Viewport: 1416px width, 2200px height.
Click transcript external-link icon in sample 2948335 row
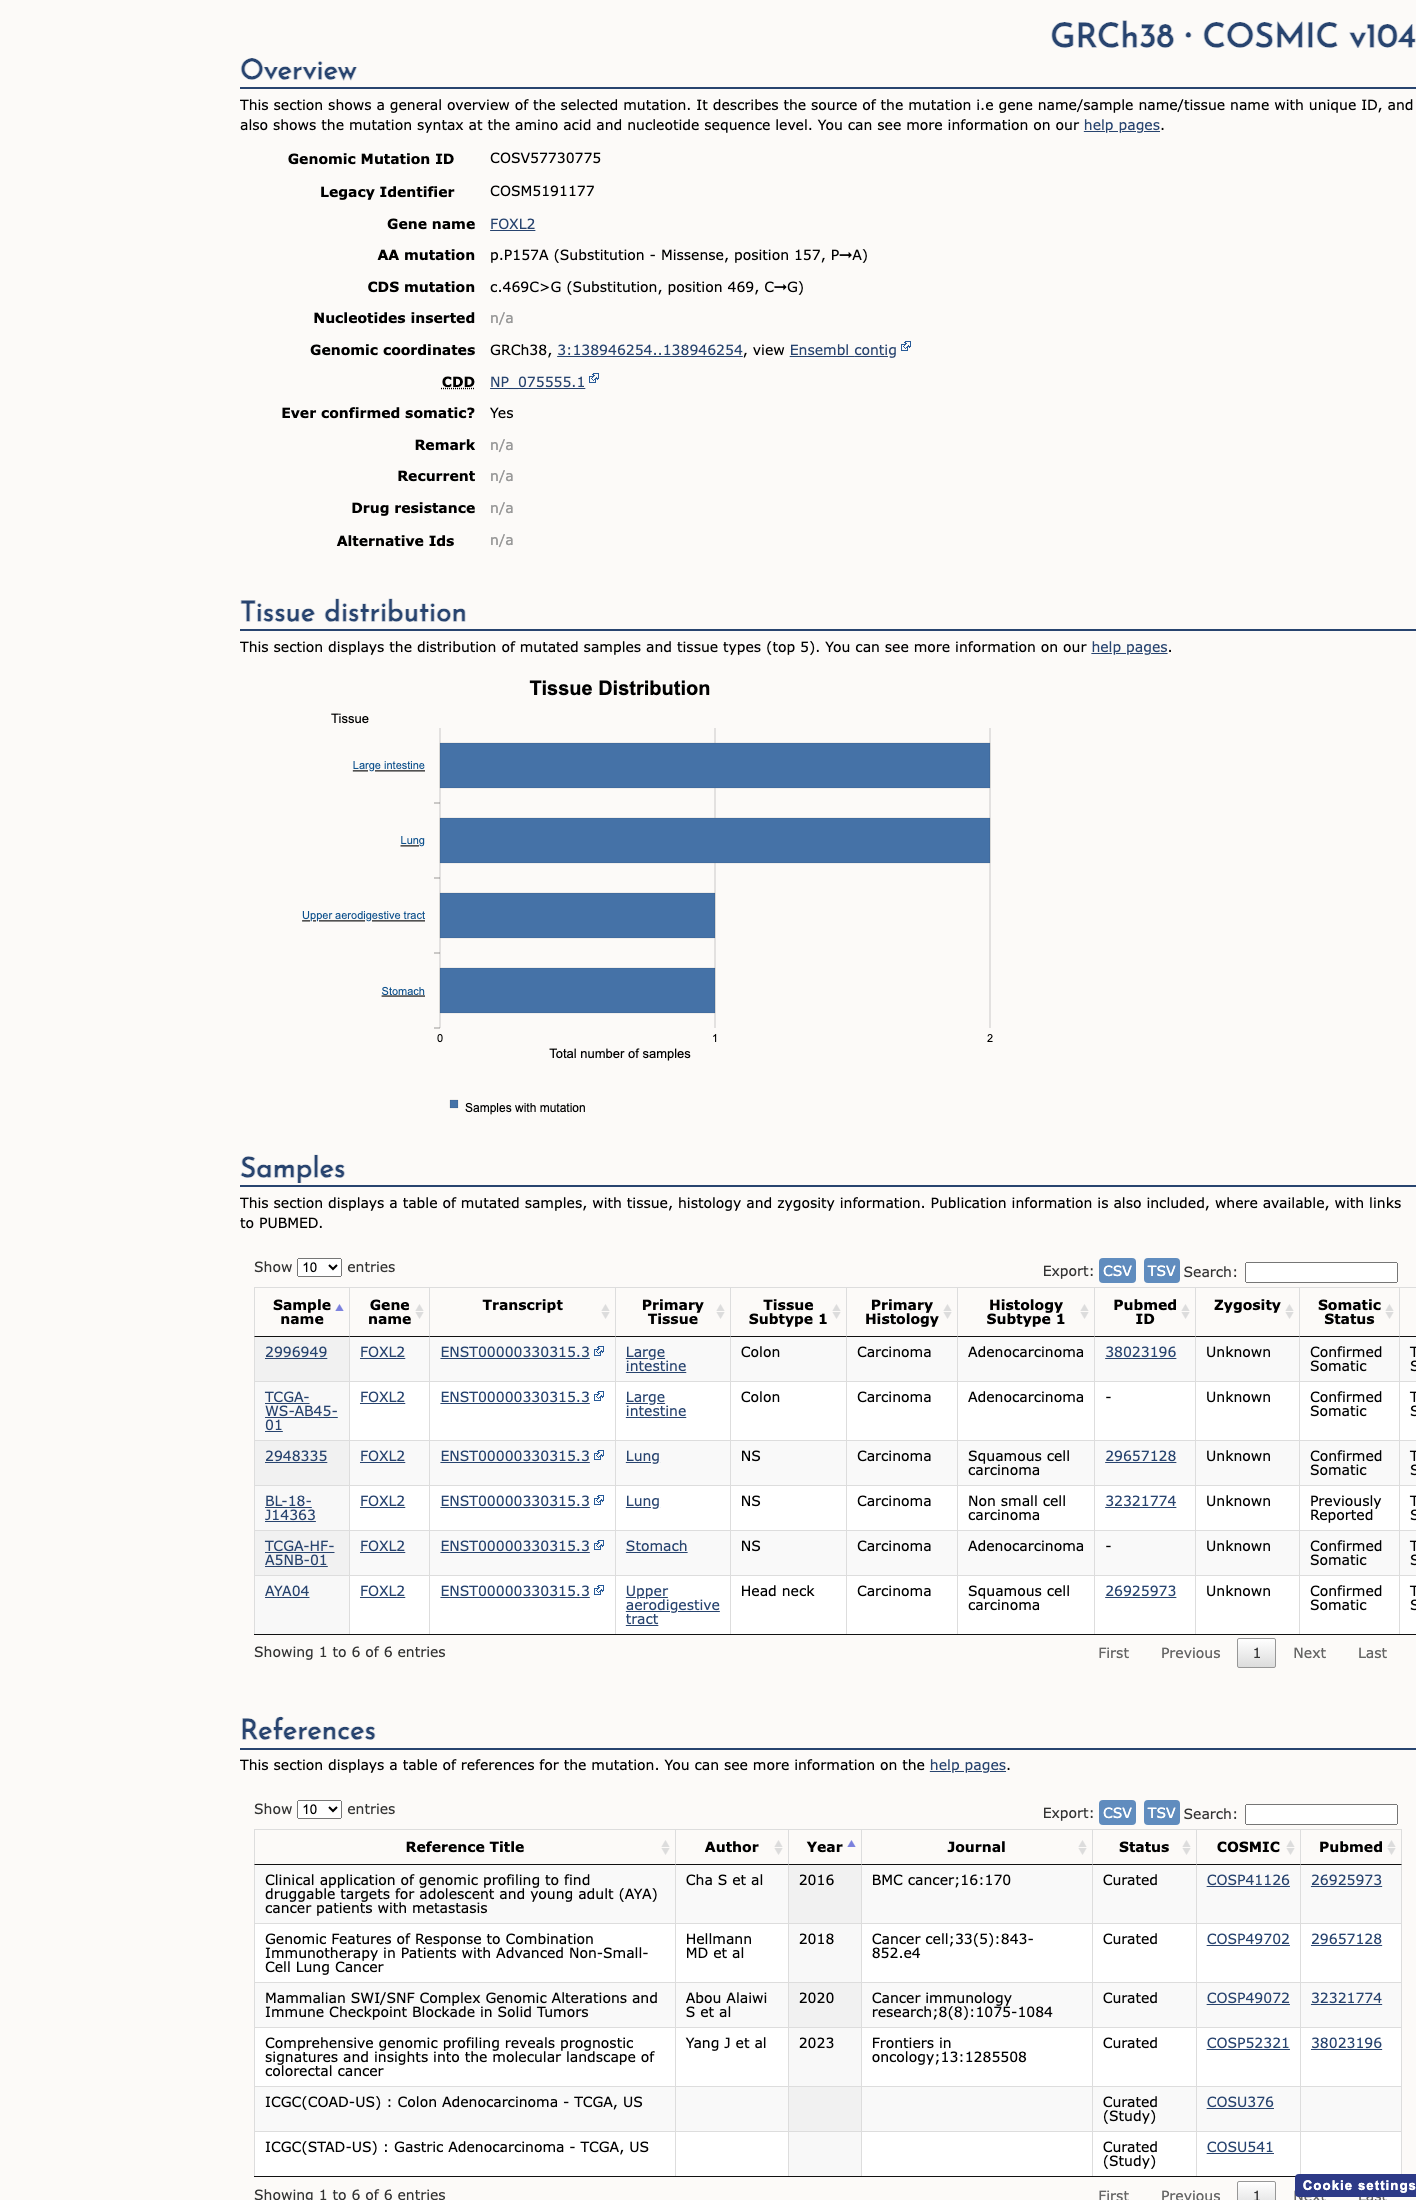(599, 1455)
